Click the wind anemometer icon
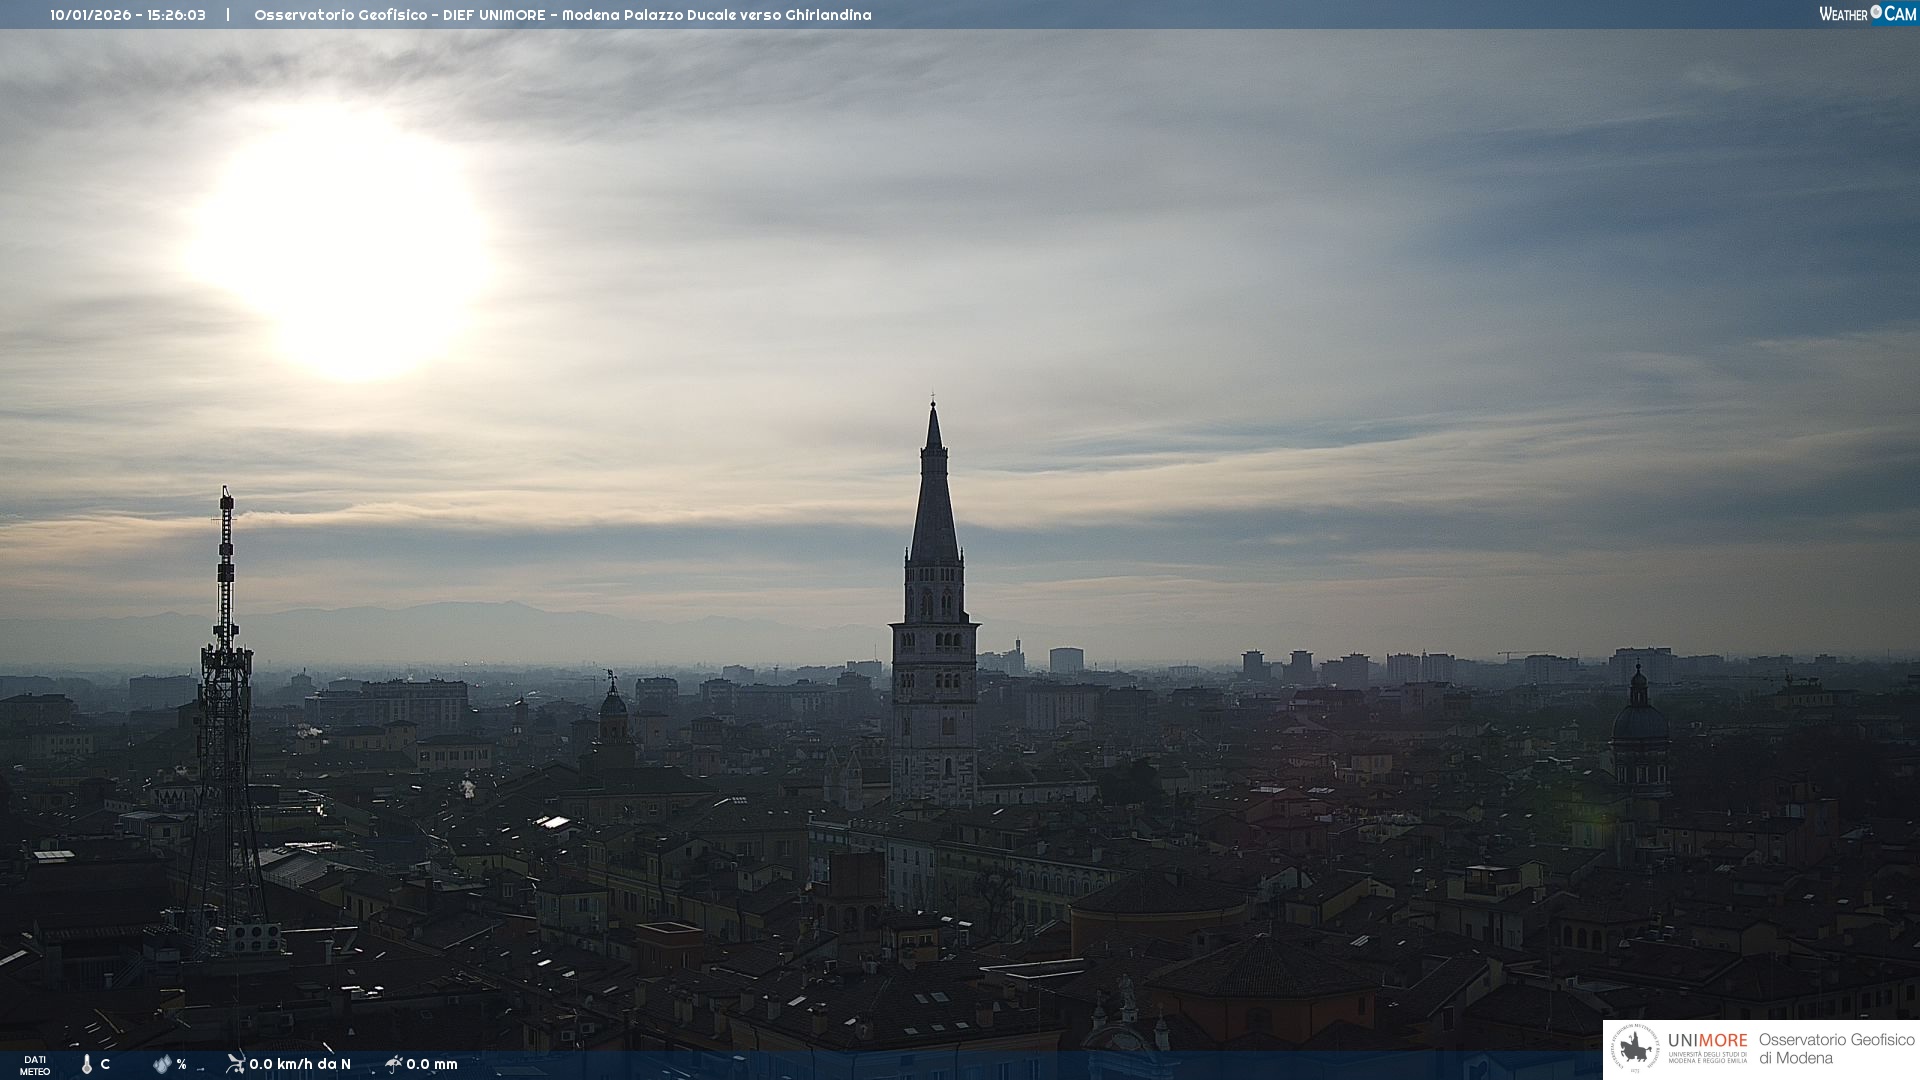Viewport: 1920px width, 1080px height. click(235, 1063)
